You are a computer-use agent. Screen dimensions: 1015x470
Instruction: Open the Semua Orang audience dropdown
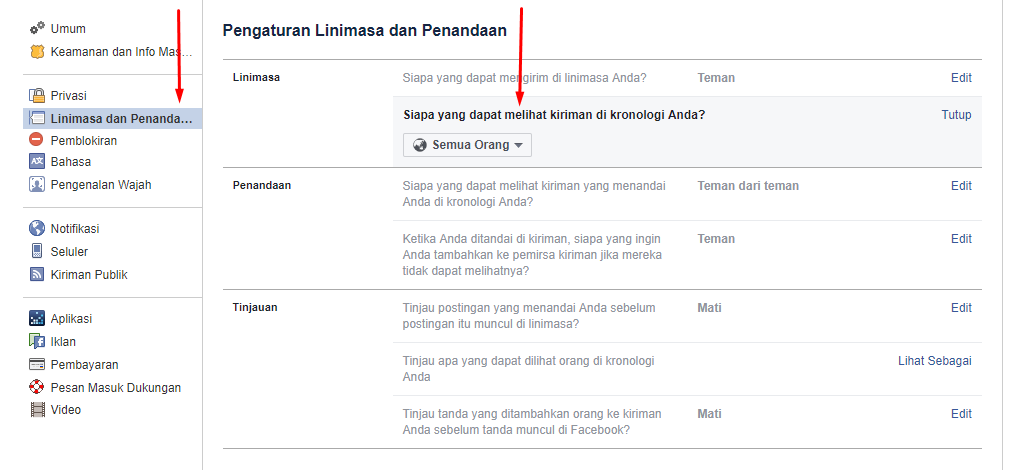(x=468, y=145)
